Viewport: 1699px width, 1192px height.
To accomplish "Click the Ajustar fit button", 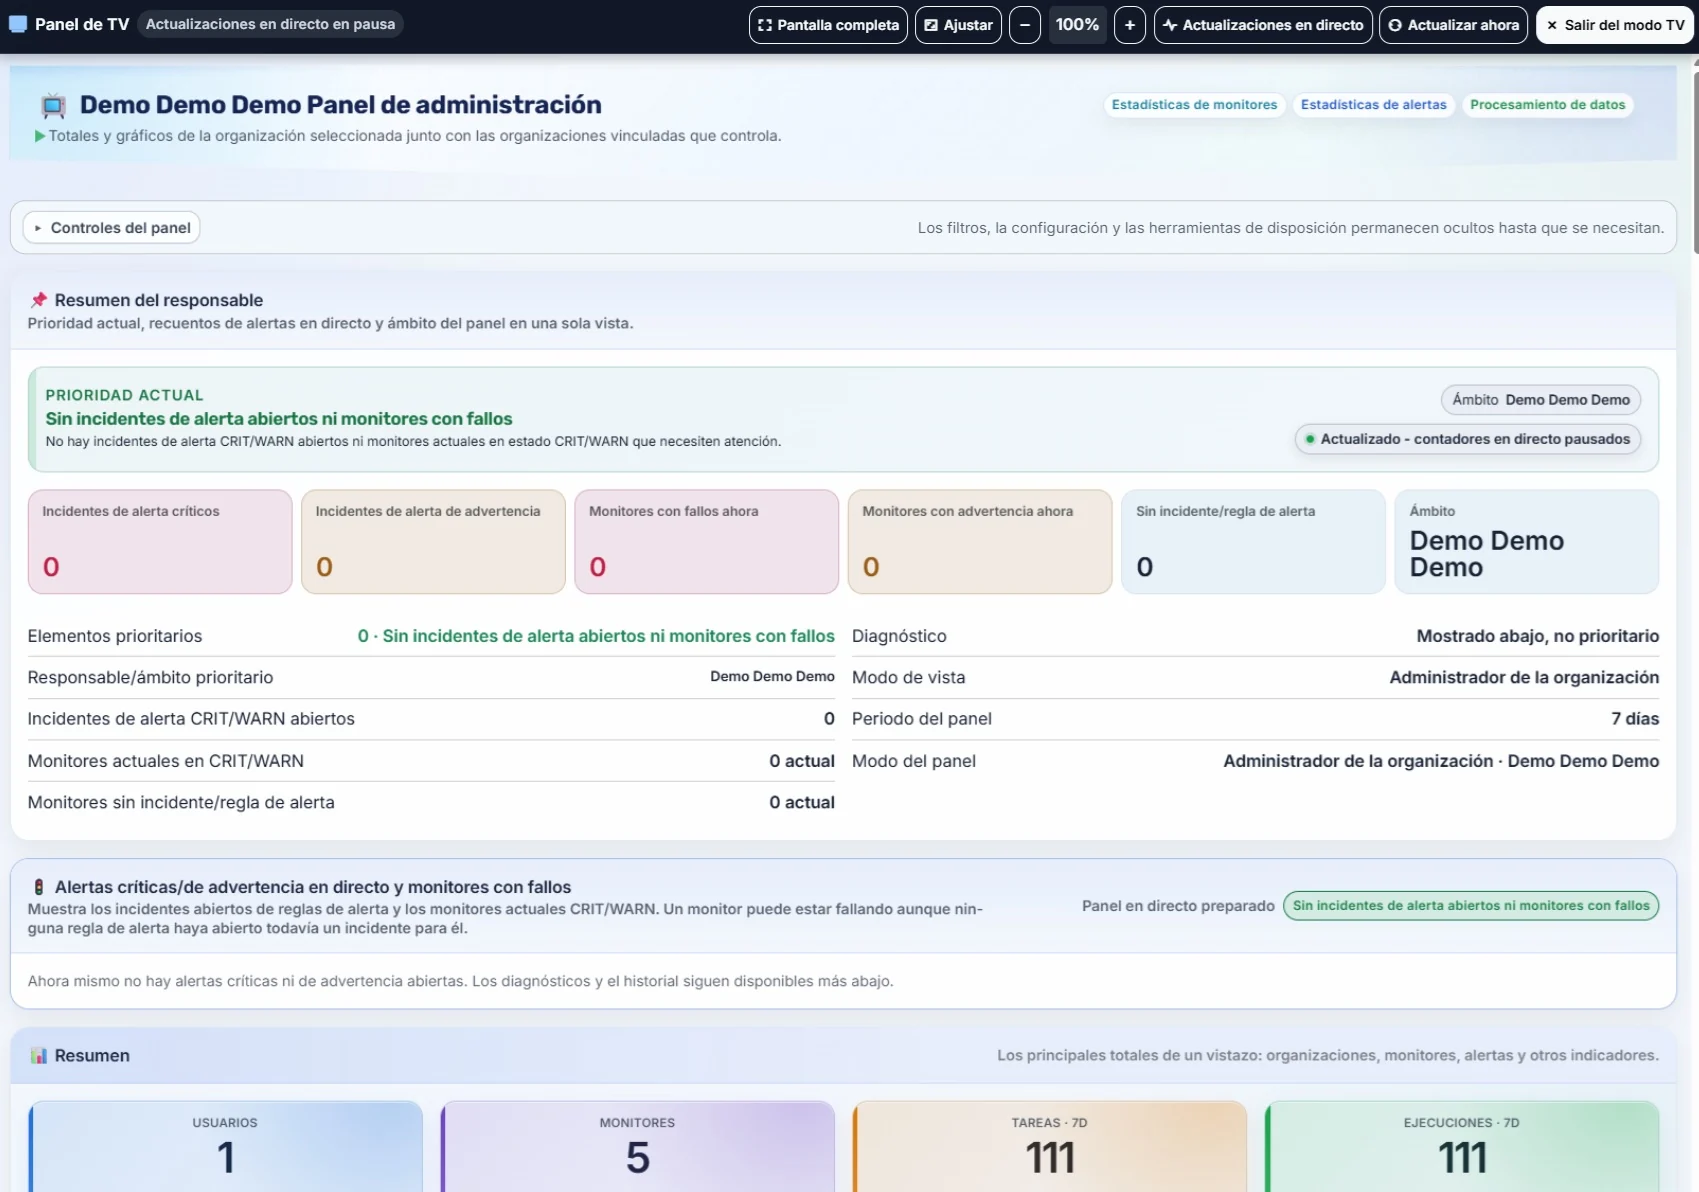I will [x=958, y=25].
